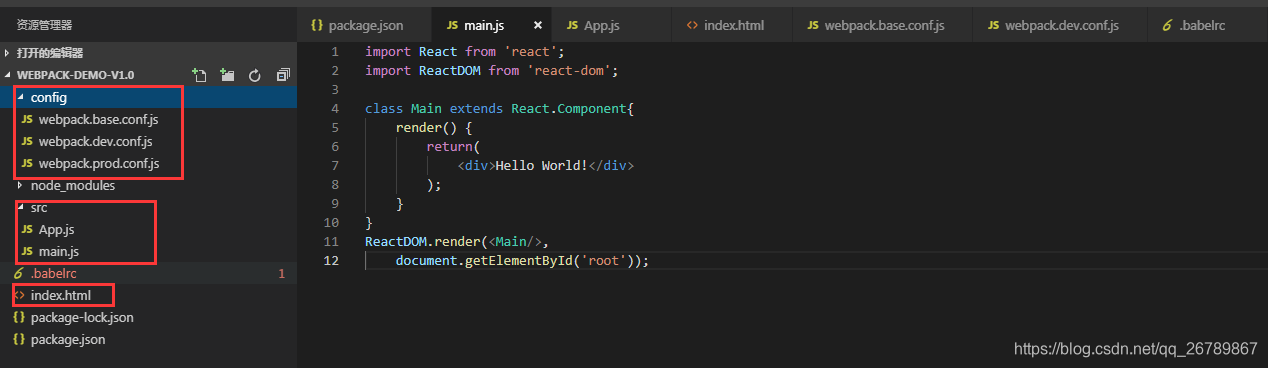Click the Hello World div code line
The height and width of the screenshot is (368, 1268).
pyautogui.click(x=545, y=165)
